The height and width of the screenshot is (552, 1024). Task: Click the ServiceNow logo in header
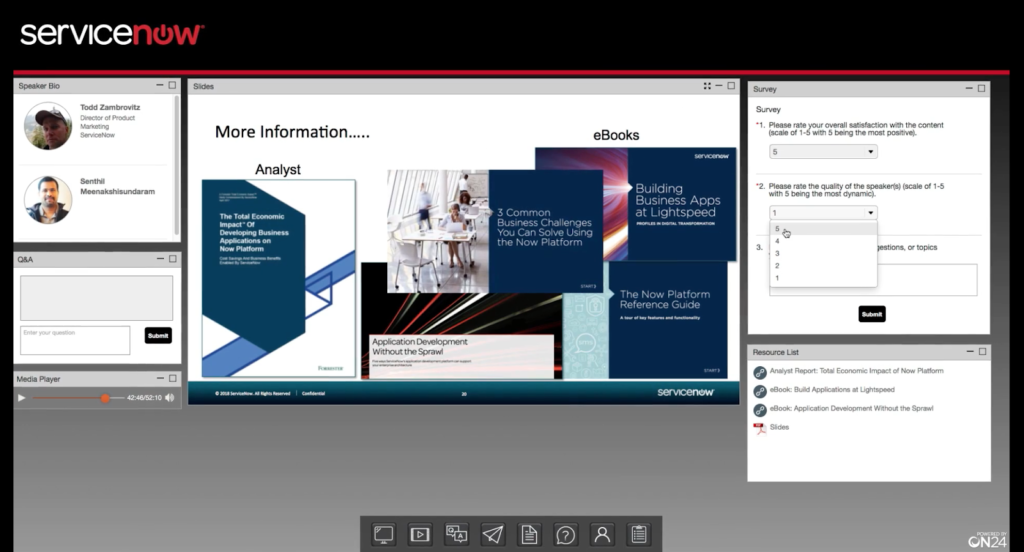112,34
